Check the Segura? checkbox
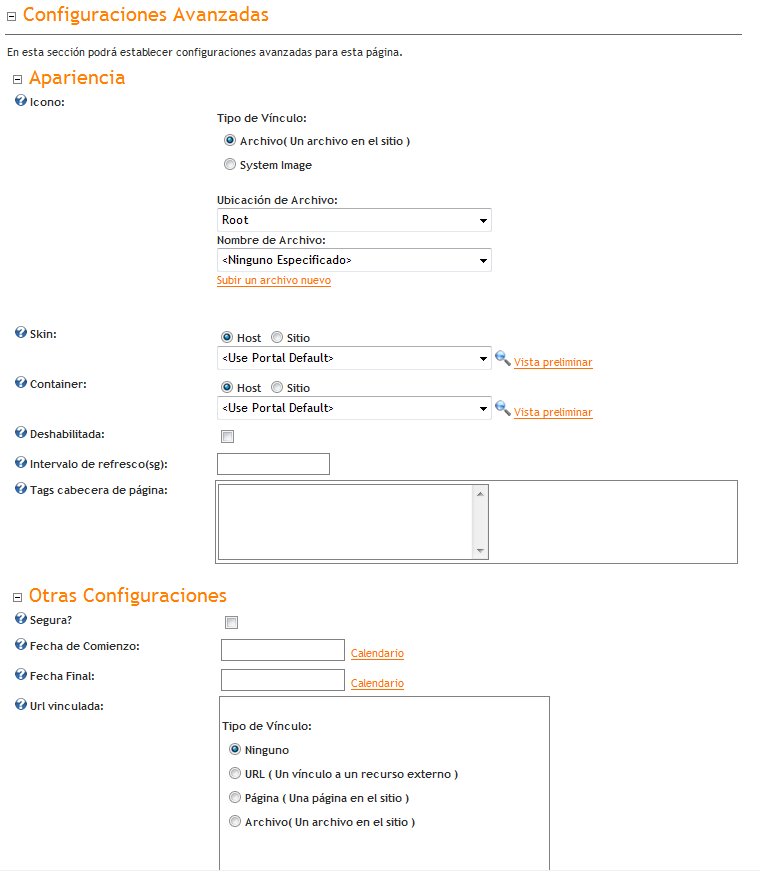This screenshot has width=760, height=871. (x=231, y=623)
